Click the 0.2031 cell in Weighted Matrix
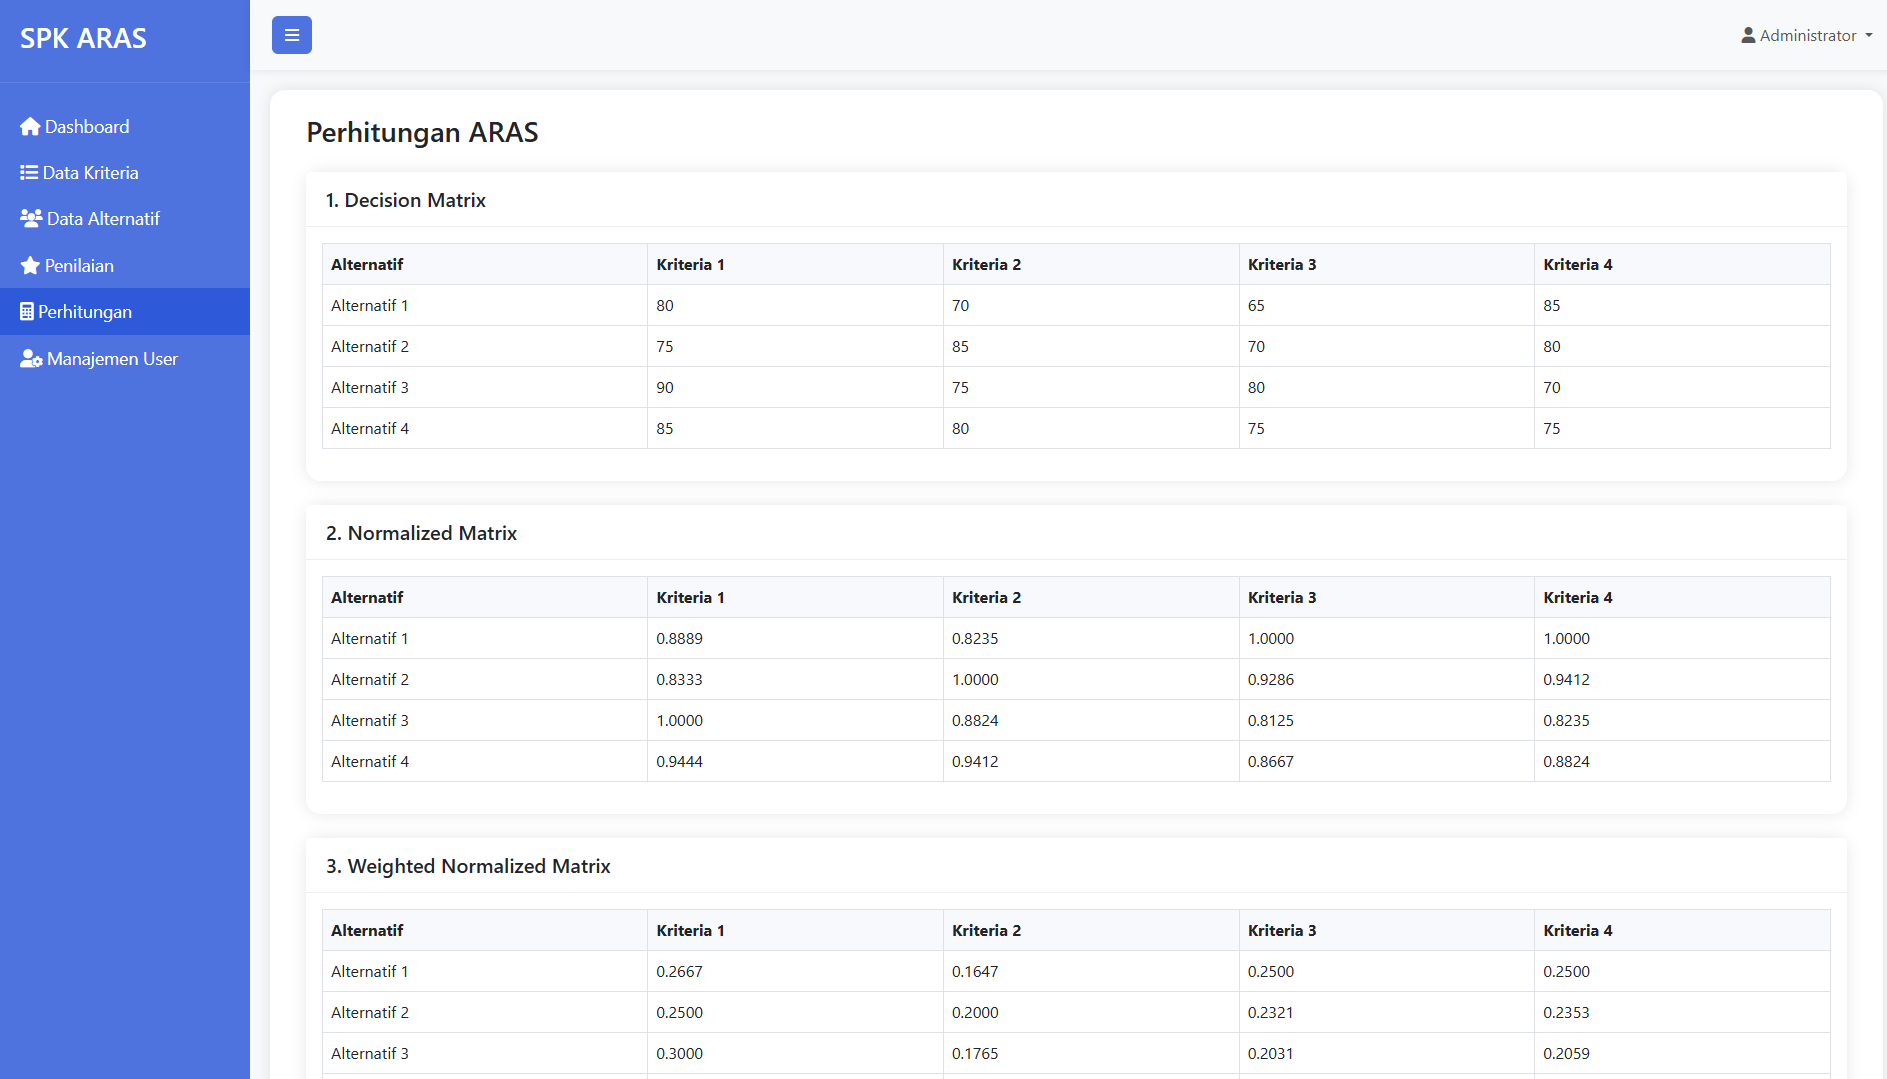Screen dimensions: 1887x1079 point(1387,1054)
